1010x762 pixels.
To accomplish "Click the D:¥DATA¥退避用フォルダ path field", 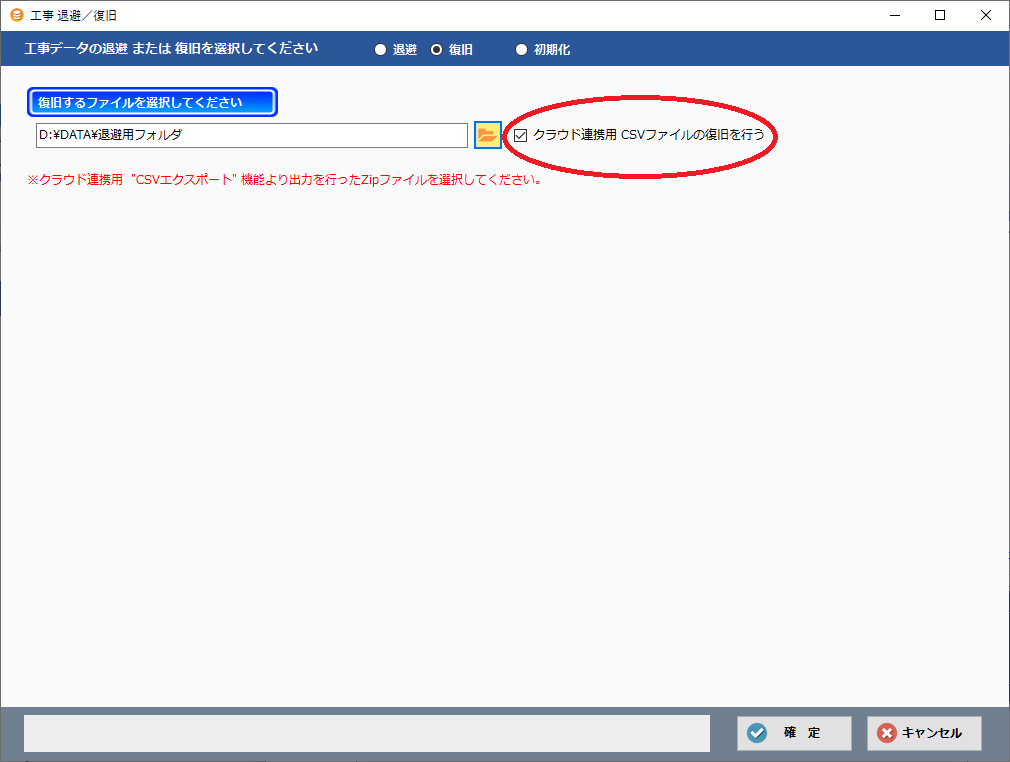I will [x=251, y=135].
